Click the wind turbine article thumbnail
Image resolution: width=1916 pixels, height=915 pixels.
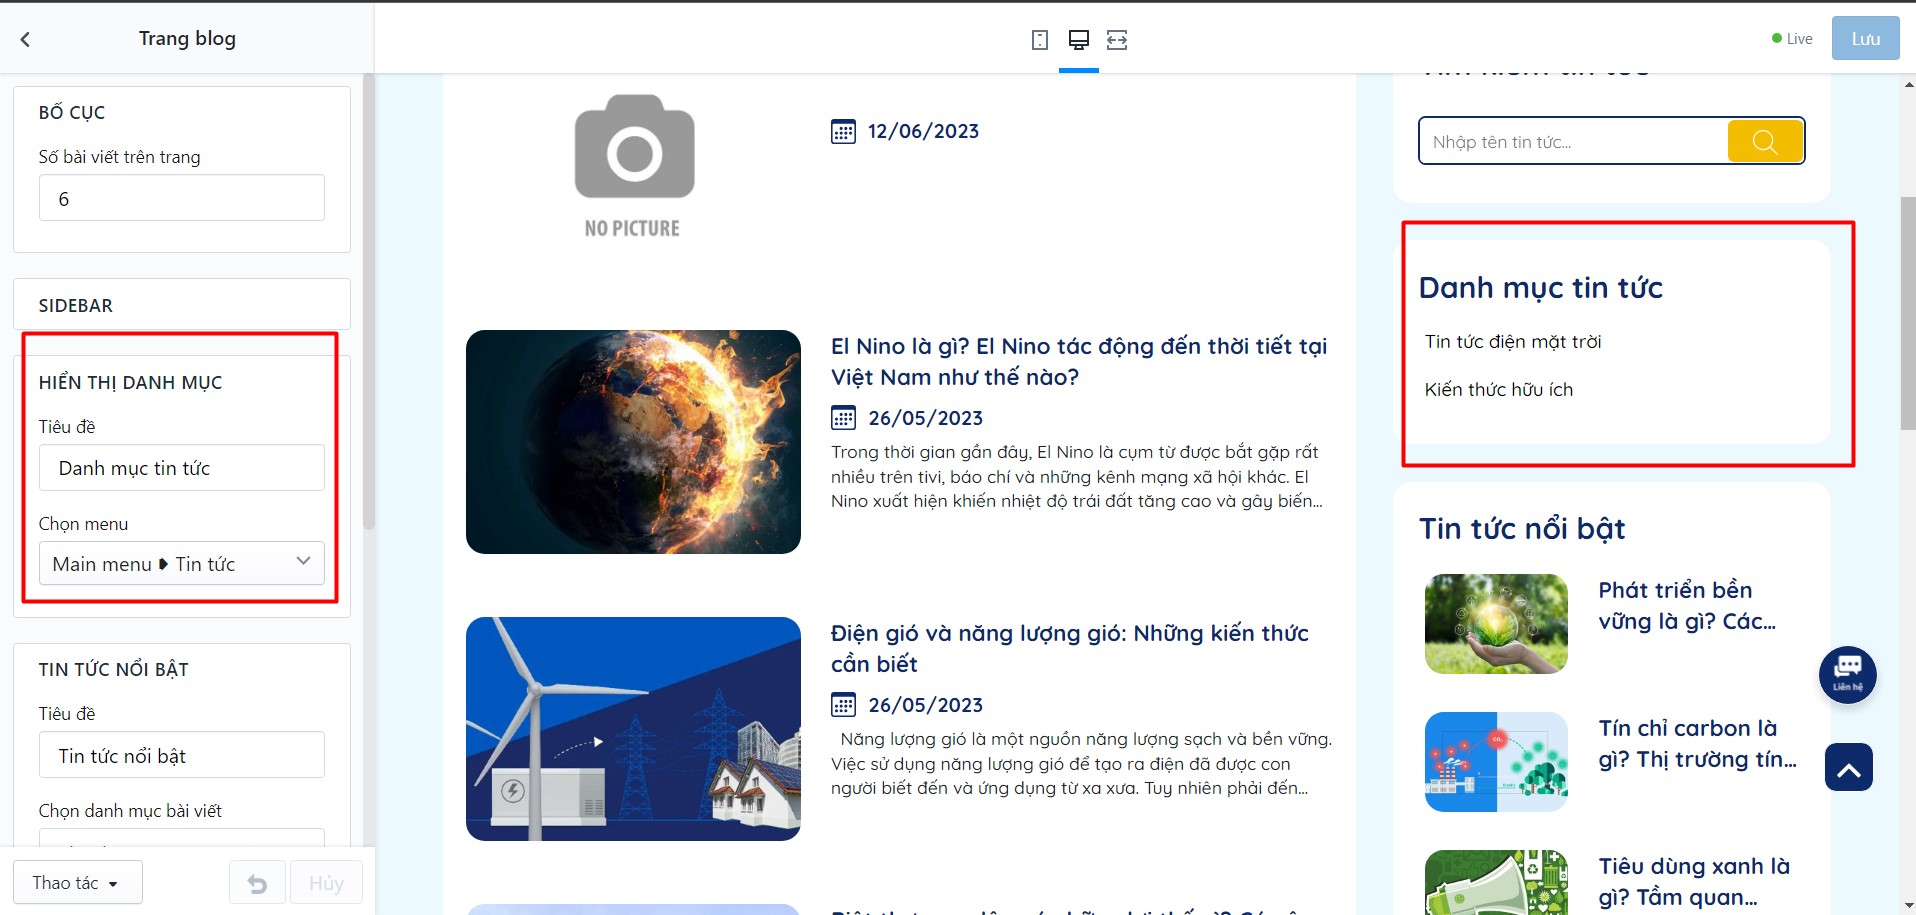[x=633, y=729]
